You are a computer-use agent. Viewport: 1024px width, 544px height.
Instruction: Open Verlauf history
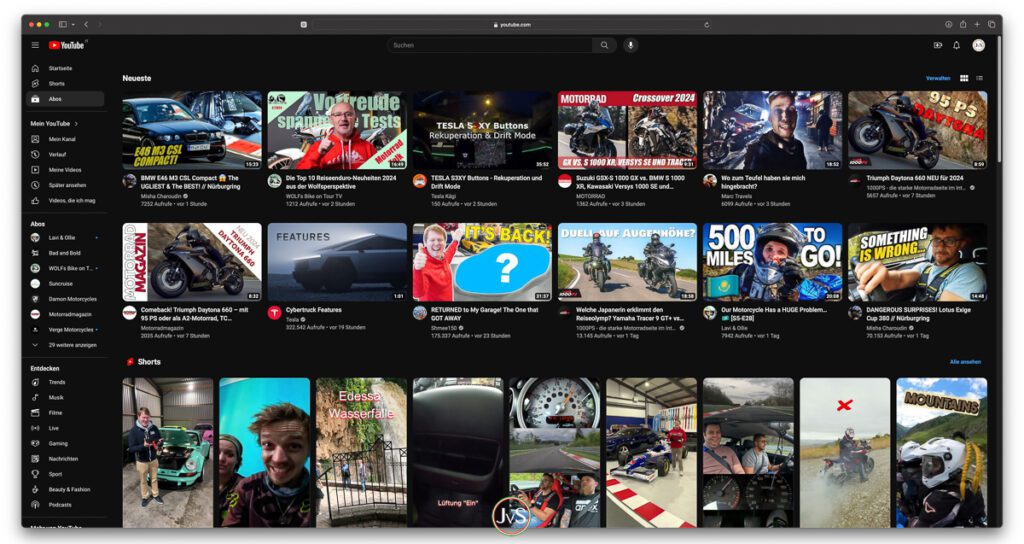(65, 155)
